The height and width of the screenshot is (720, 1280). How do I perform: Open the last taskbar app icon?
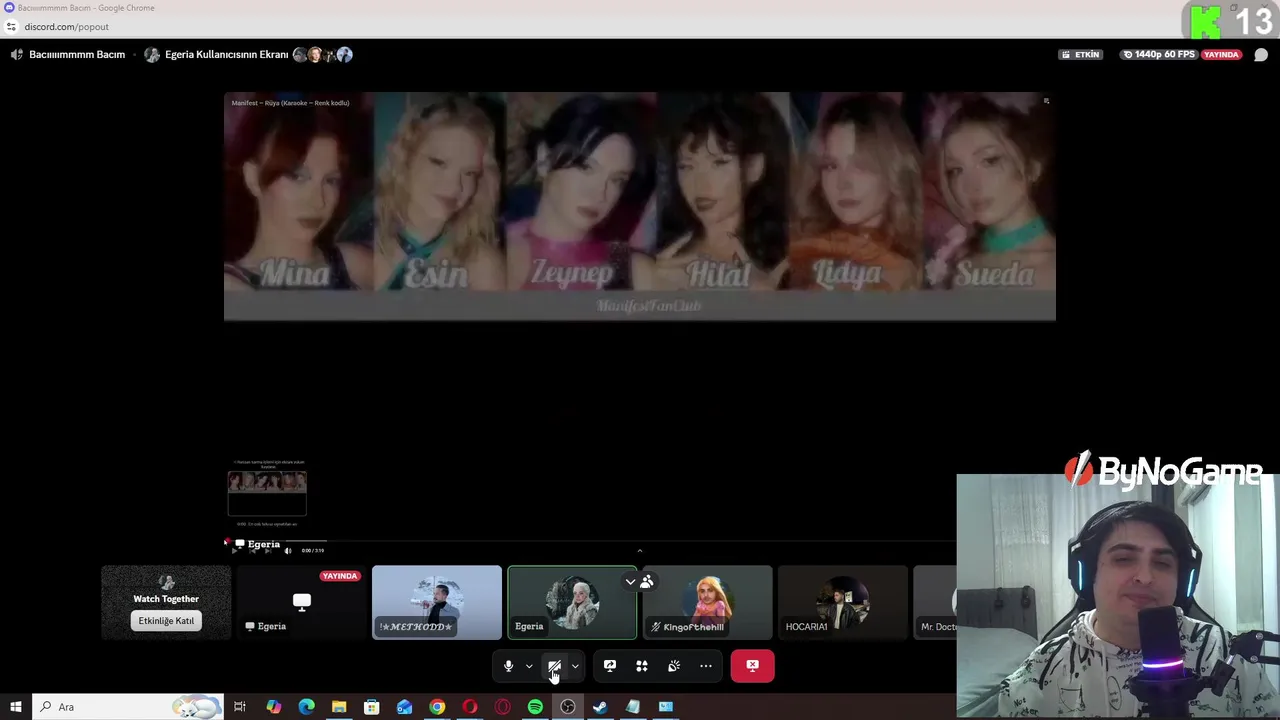click(665, 707)
